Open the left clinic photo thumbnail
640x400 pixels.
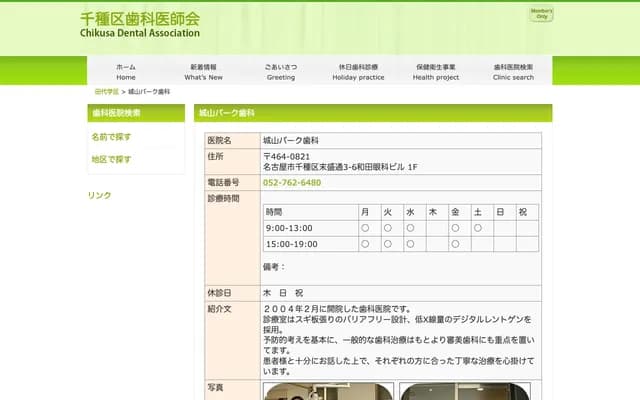click(329, 391)
